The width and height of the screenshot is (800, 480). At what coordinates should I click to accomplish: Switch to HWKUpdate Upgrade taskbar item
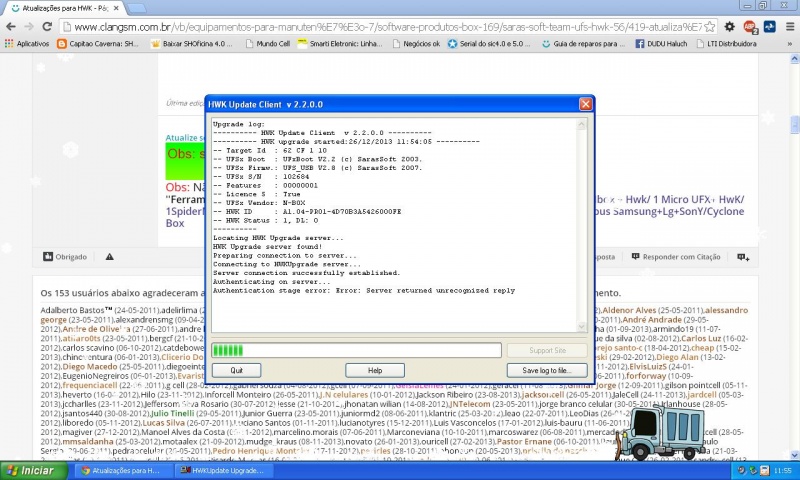[222, 471]
